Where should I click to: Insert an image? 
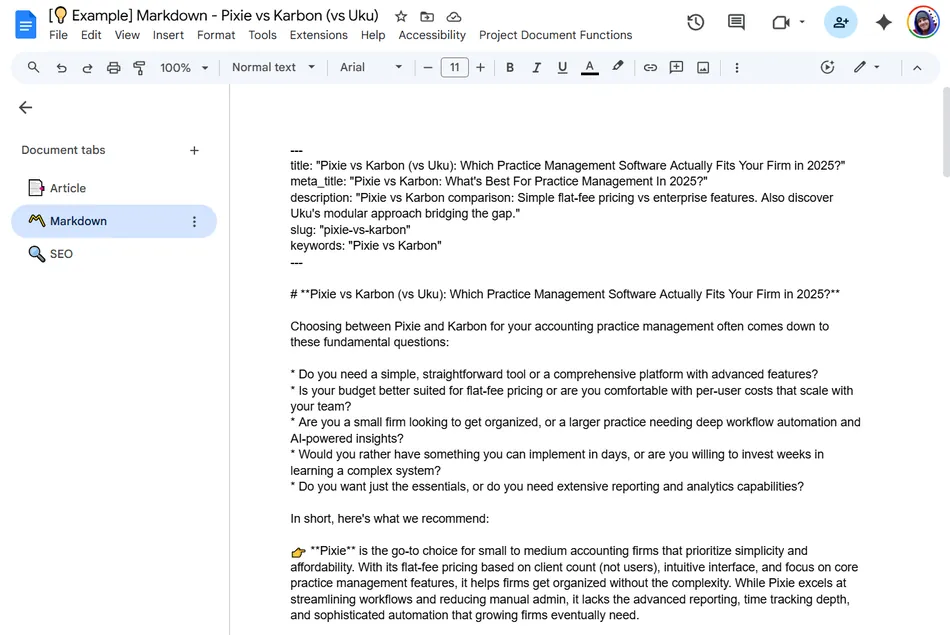coord(702,67)
